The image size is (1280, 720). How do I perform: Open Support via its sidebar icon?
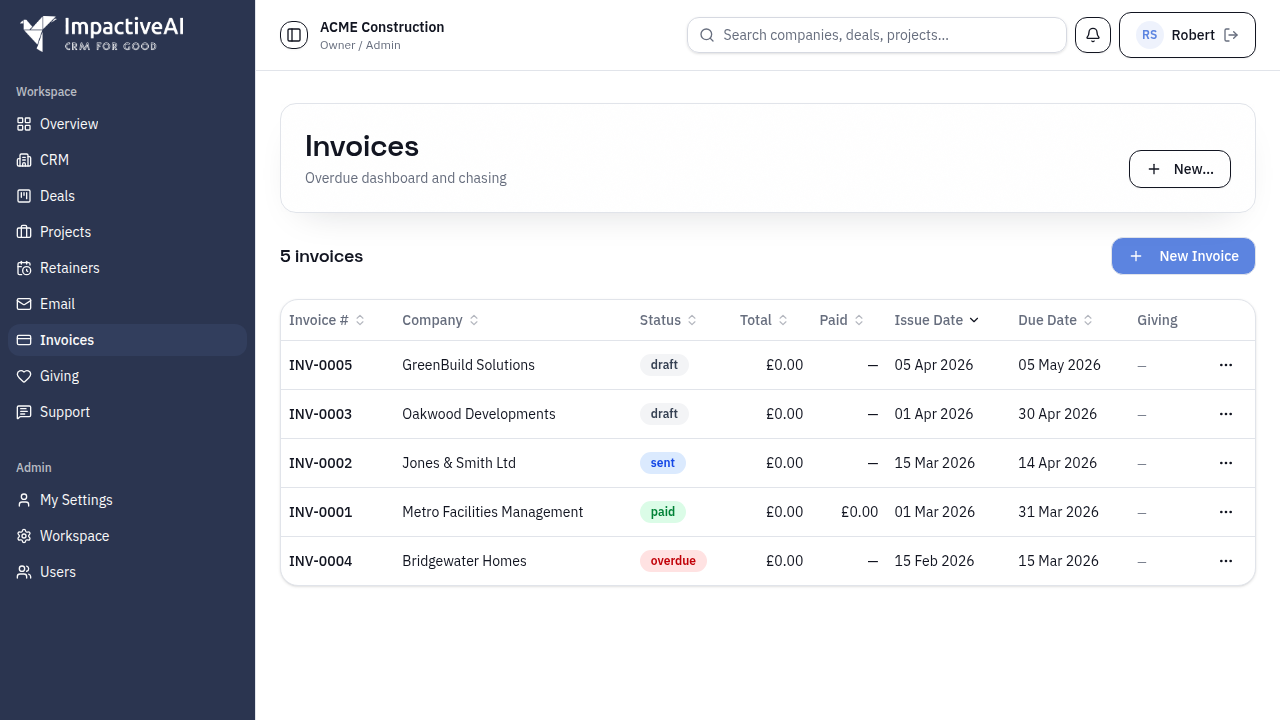(22, 412)
